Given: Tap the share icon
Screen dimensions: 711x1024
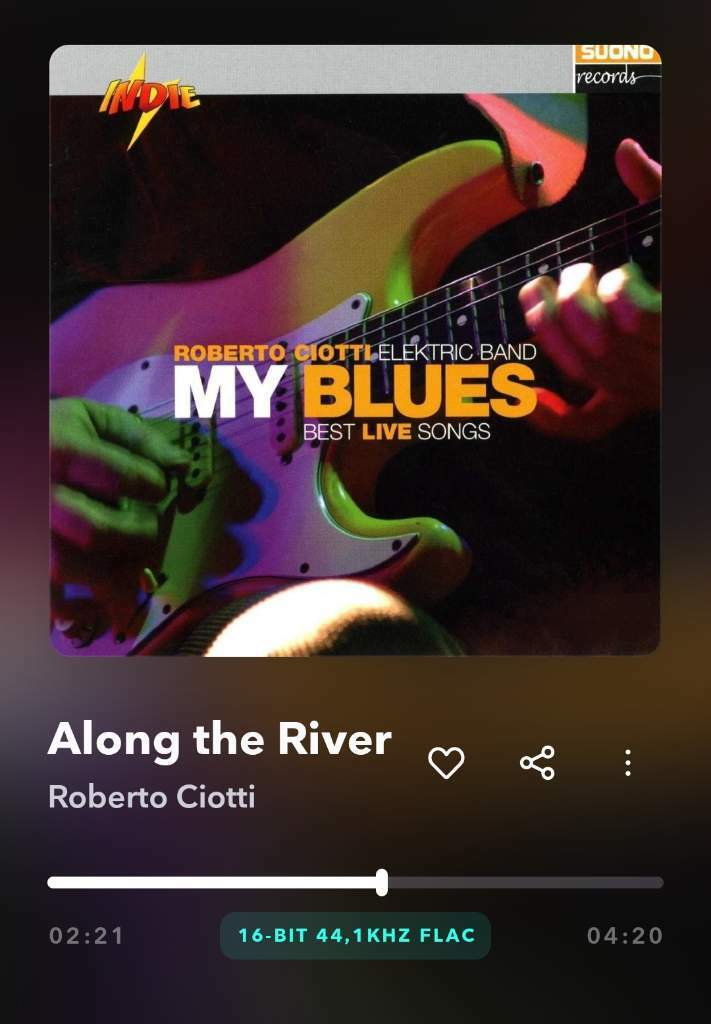Looking at the screenshot, I should point(537,762).
